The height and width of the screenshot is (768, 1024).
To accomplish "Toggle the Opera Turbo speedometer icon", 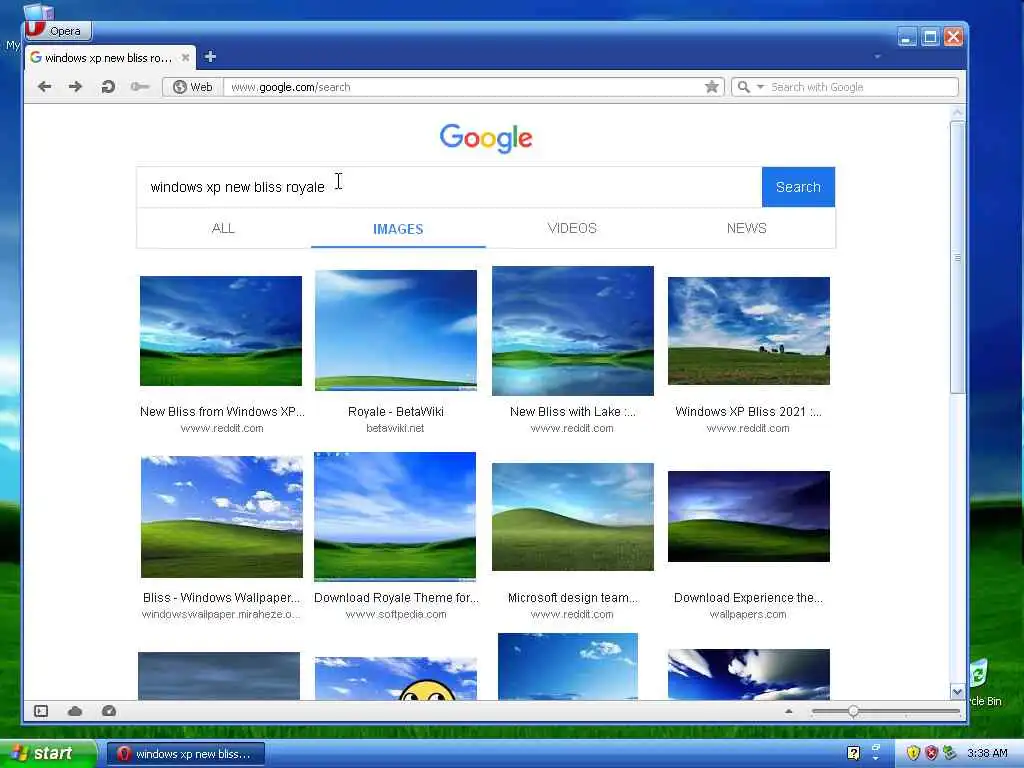I will click(x=109, y=711).
